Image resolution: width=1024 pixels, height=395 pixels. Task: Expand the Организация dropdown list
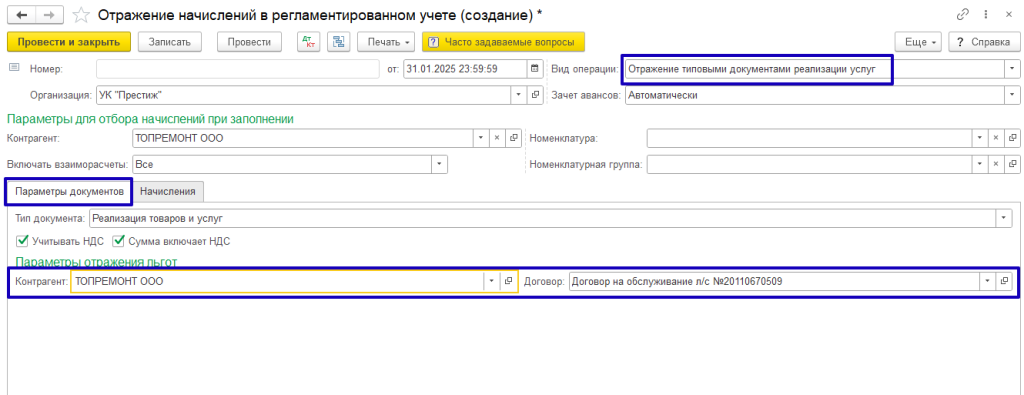point(519,95)
